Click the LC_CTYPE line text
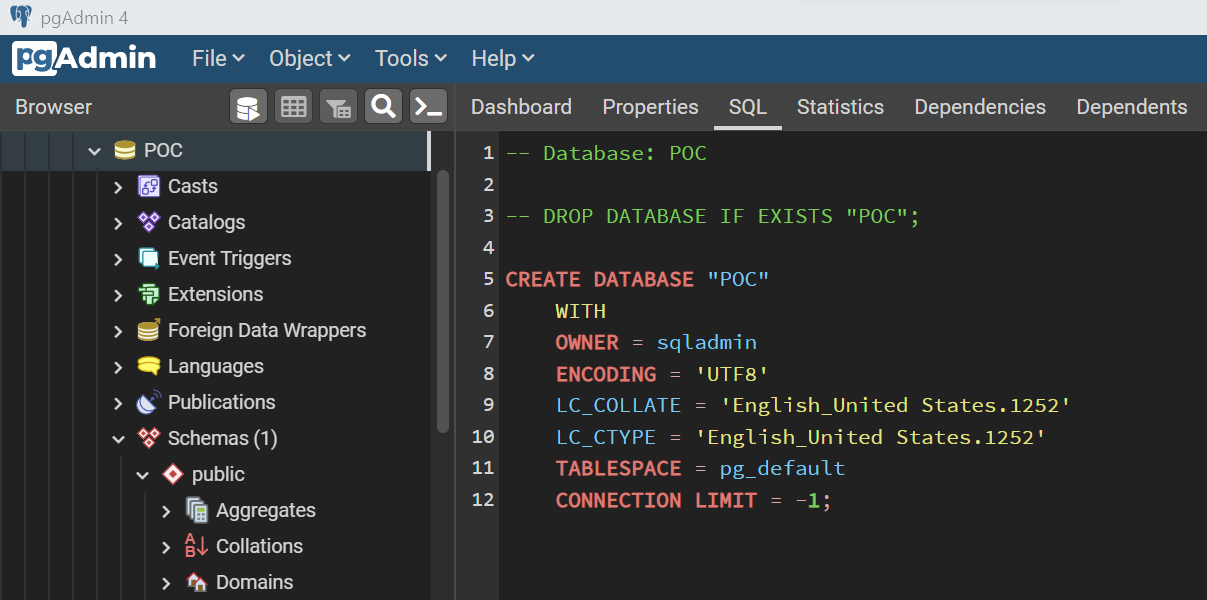 click(801, 437)
